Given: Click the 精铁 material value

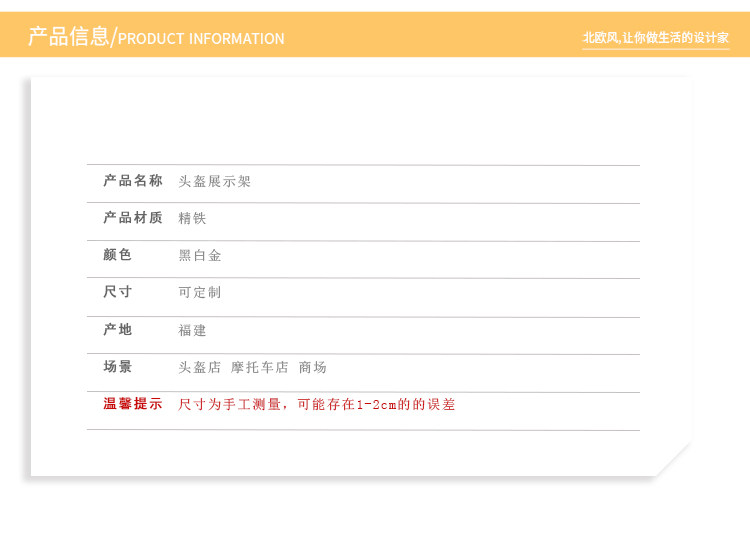Looking at the screenshot, I should point(192,219).
